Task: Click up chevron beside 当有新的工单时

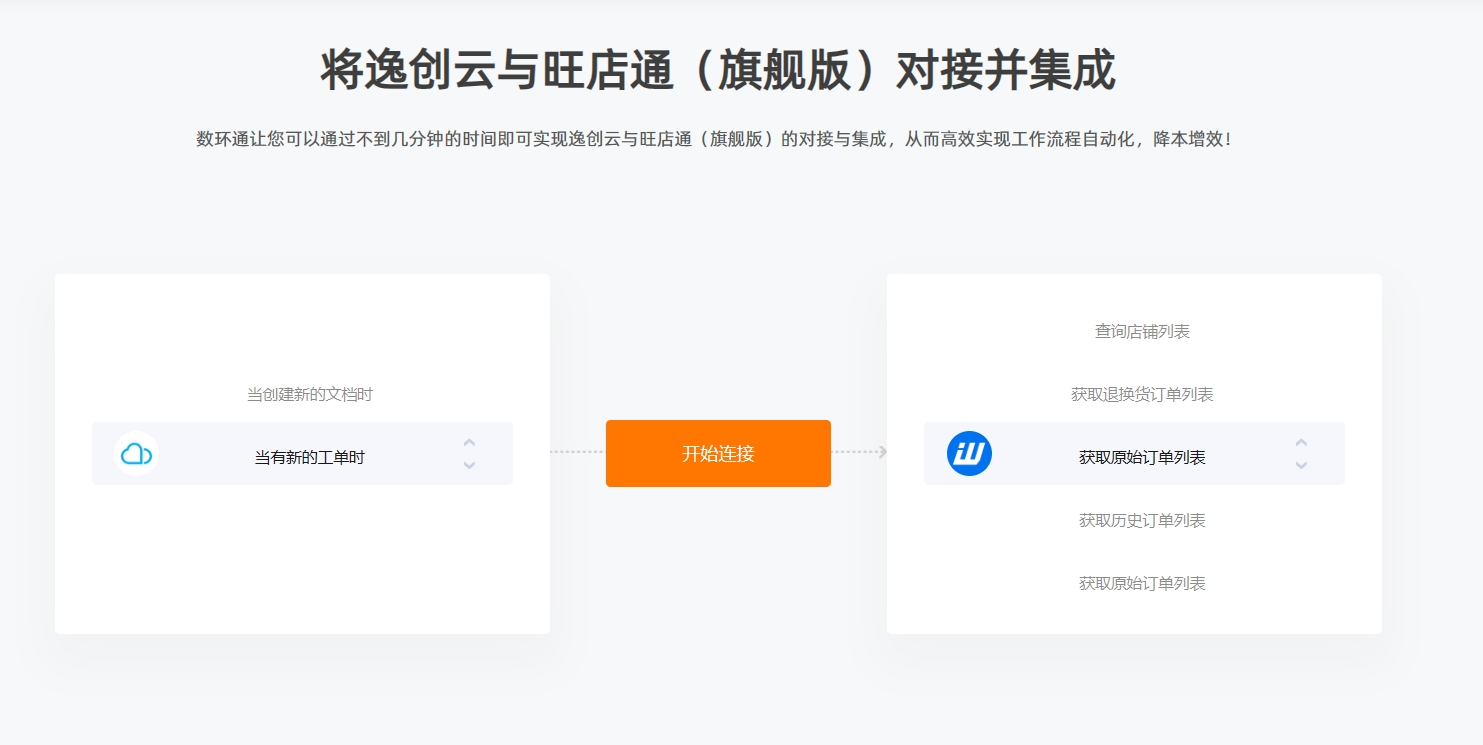Action: (x=469, y=442)
